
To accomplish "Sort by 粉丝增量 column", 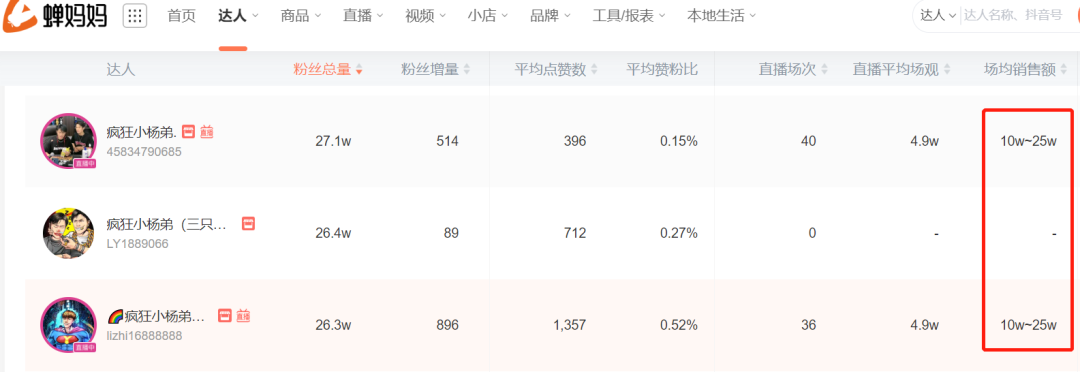I will tap(435, 69).
